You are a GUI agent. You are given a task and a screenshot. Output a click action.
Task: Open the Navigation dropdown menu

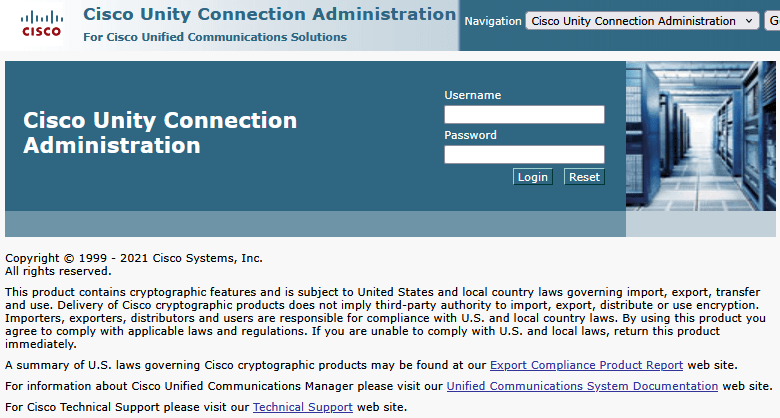point(642,21)
